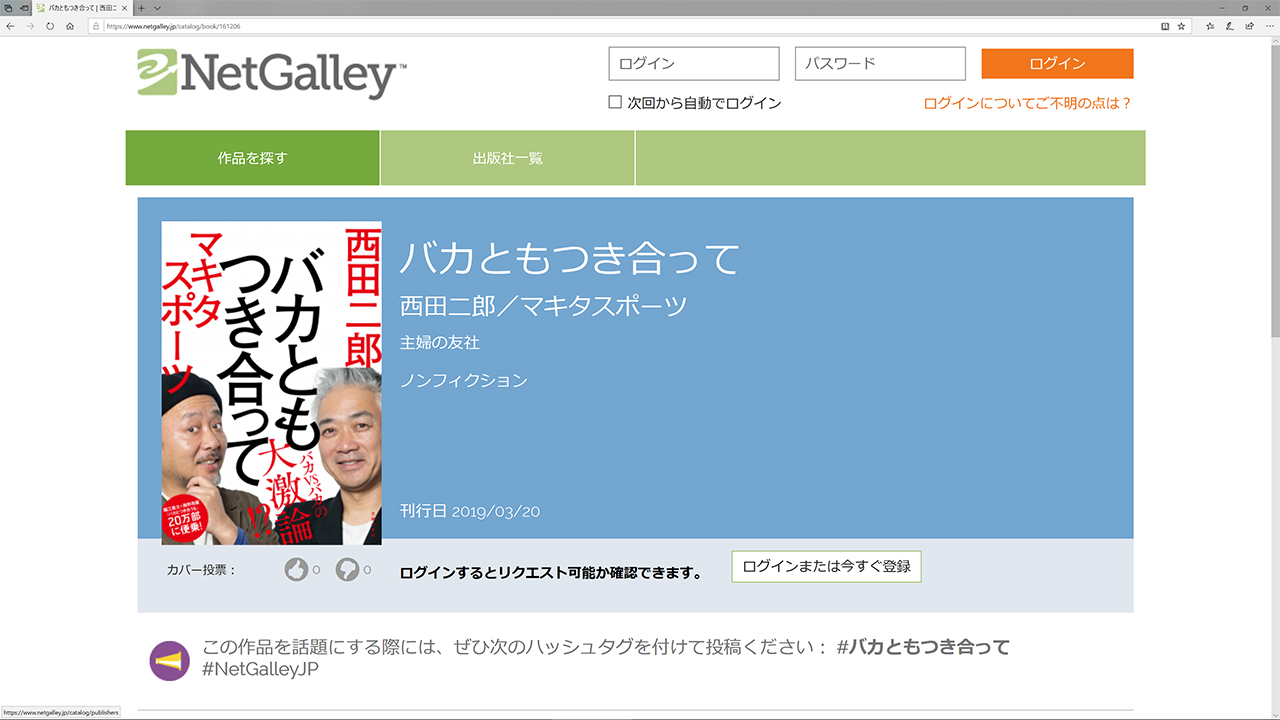The height and width of the screenshot is (720, 1280).
Task: Click the #NetGalleyJP hashtag text
Action: tap(260, 669)
